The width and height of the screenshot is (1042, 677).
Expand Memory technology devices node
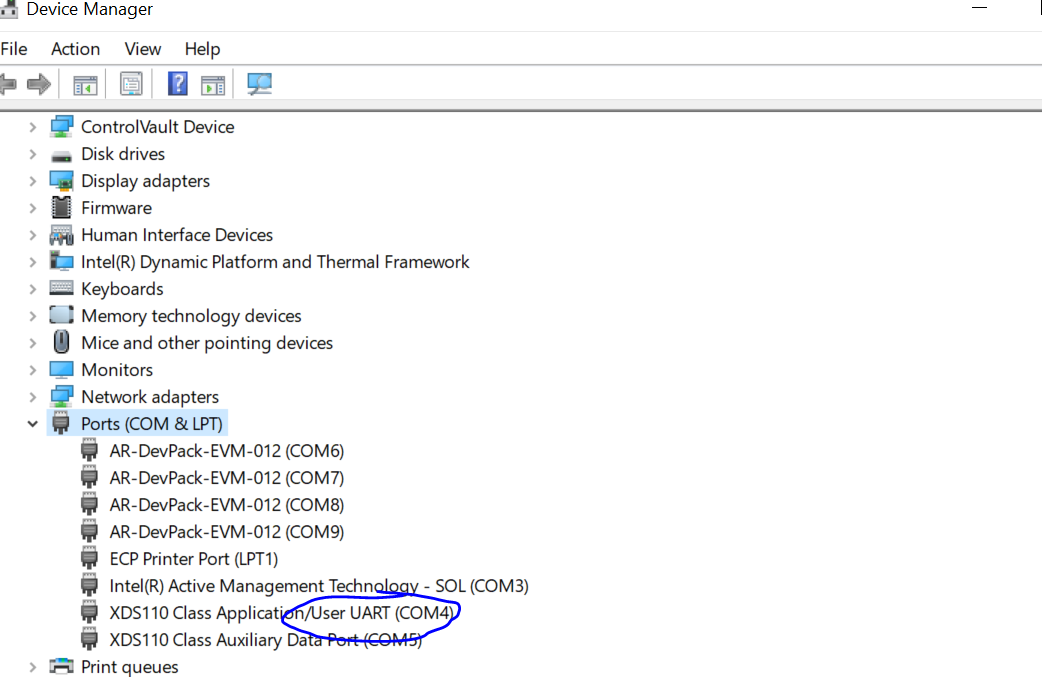point(33,316)
